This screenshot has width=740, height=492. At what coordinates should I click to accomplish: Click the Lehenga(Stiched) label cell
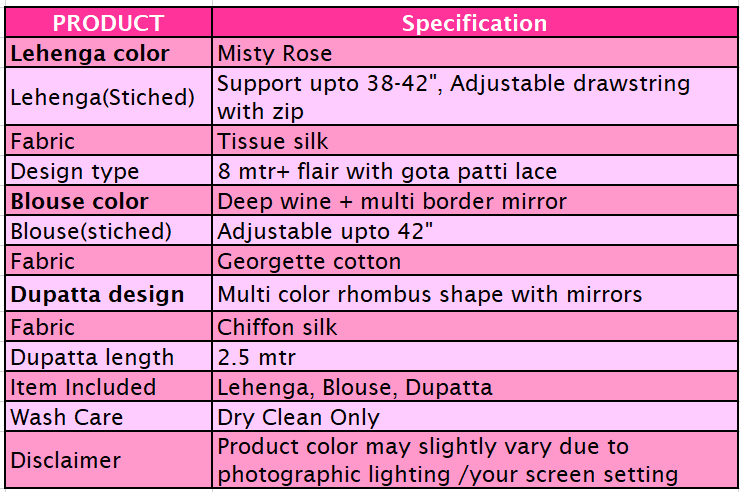(x=109, y=96)
